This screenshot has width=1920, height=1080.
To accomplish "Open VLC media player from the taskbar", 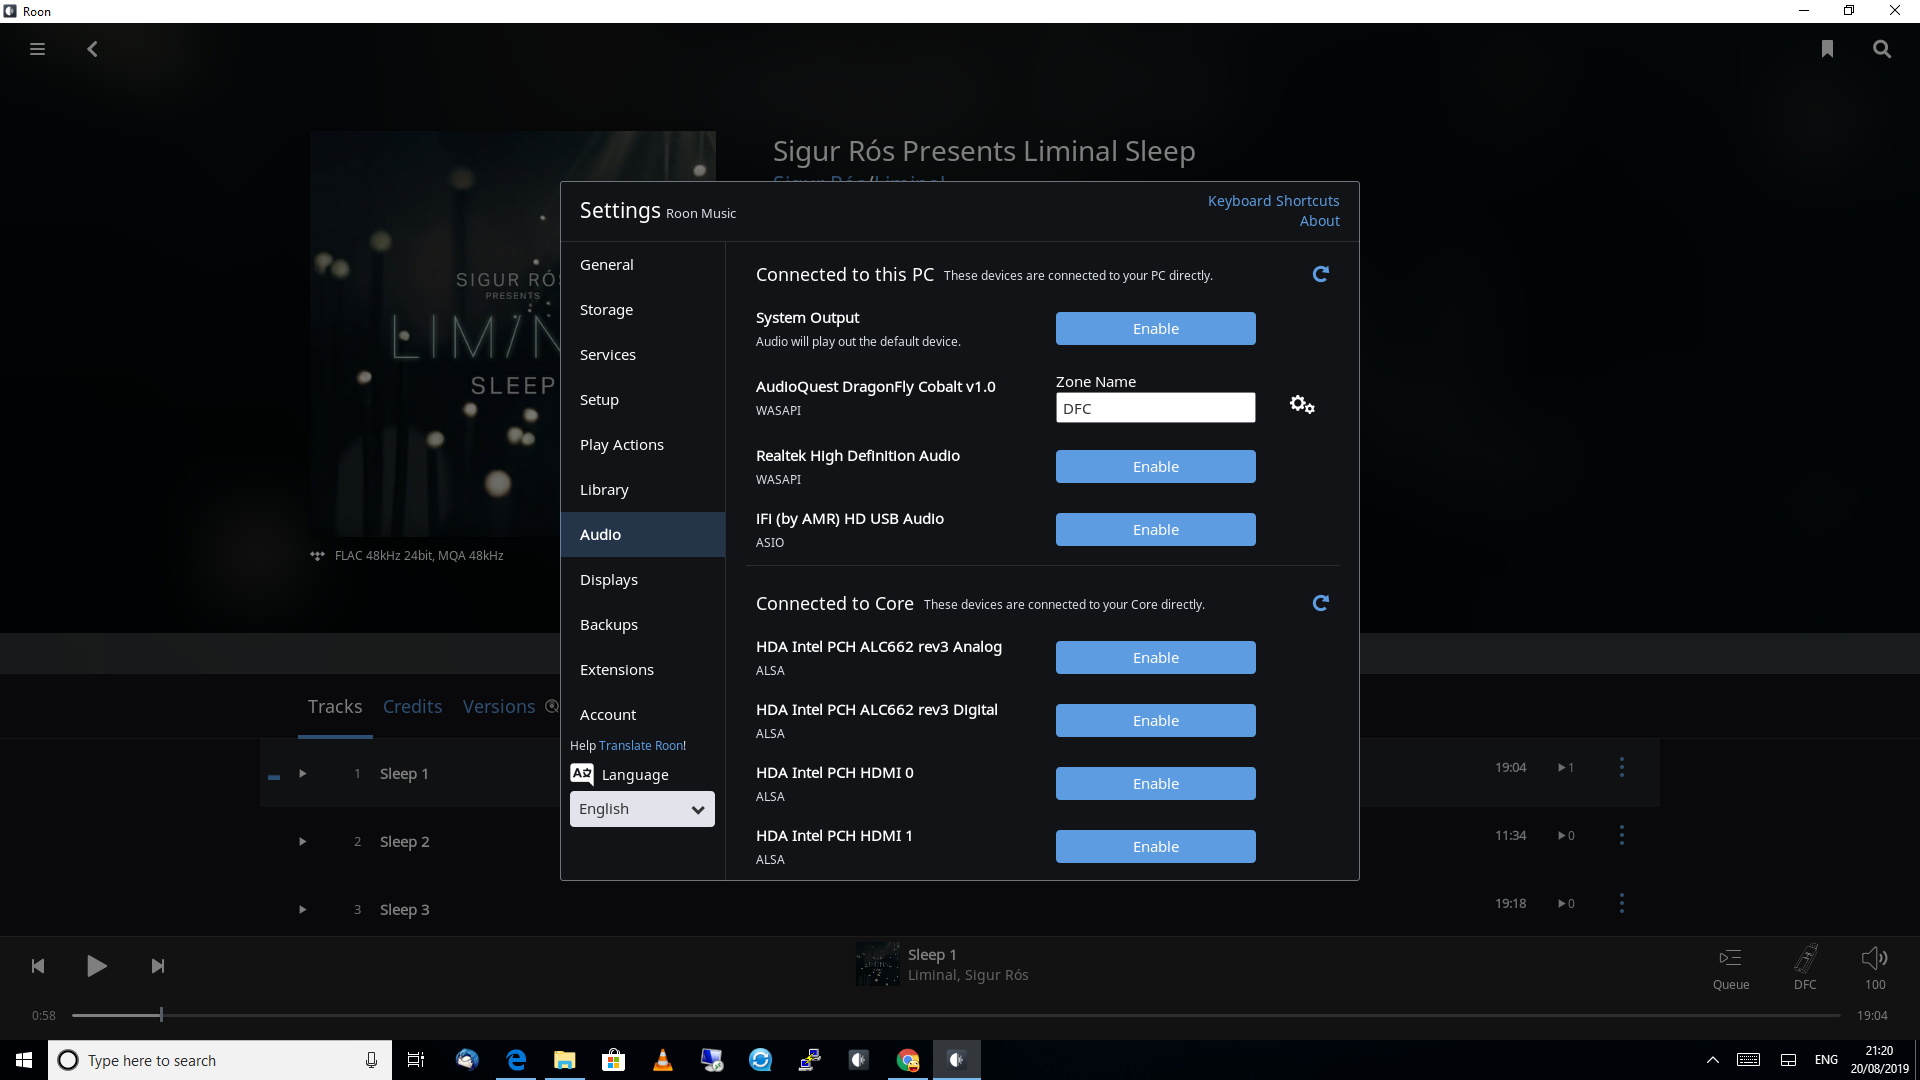I will click(663, 1060).
